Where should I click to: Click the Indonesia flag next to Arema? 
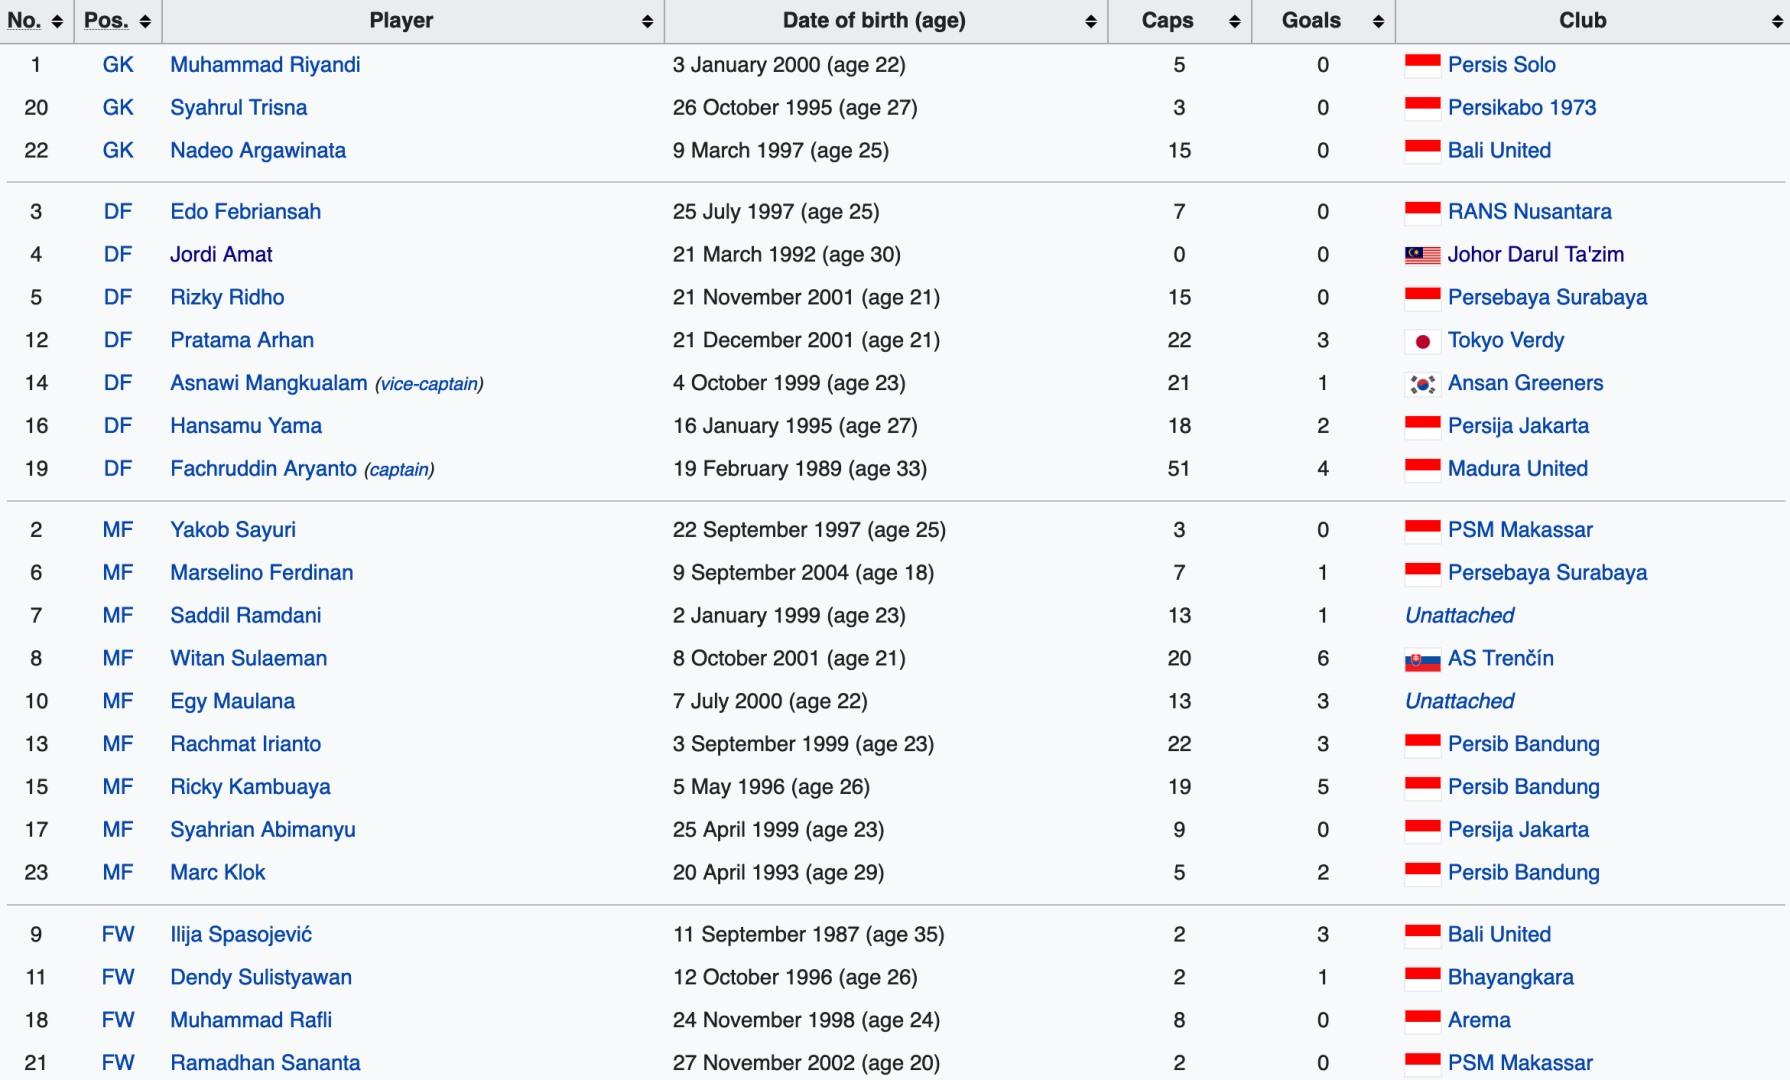tap(1422, 1021)
